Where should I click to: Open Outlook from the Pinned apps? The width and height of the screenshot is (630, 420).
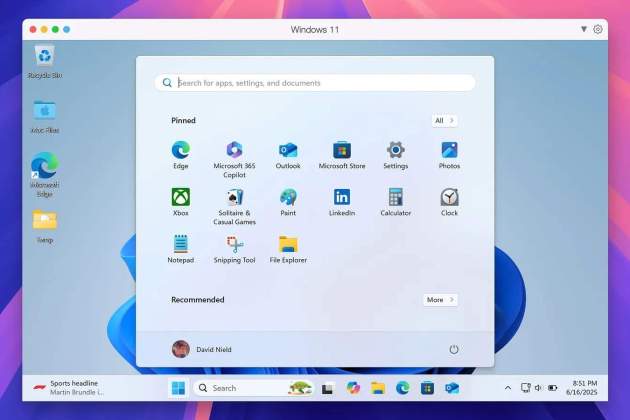tap(288, 155)
